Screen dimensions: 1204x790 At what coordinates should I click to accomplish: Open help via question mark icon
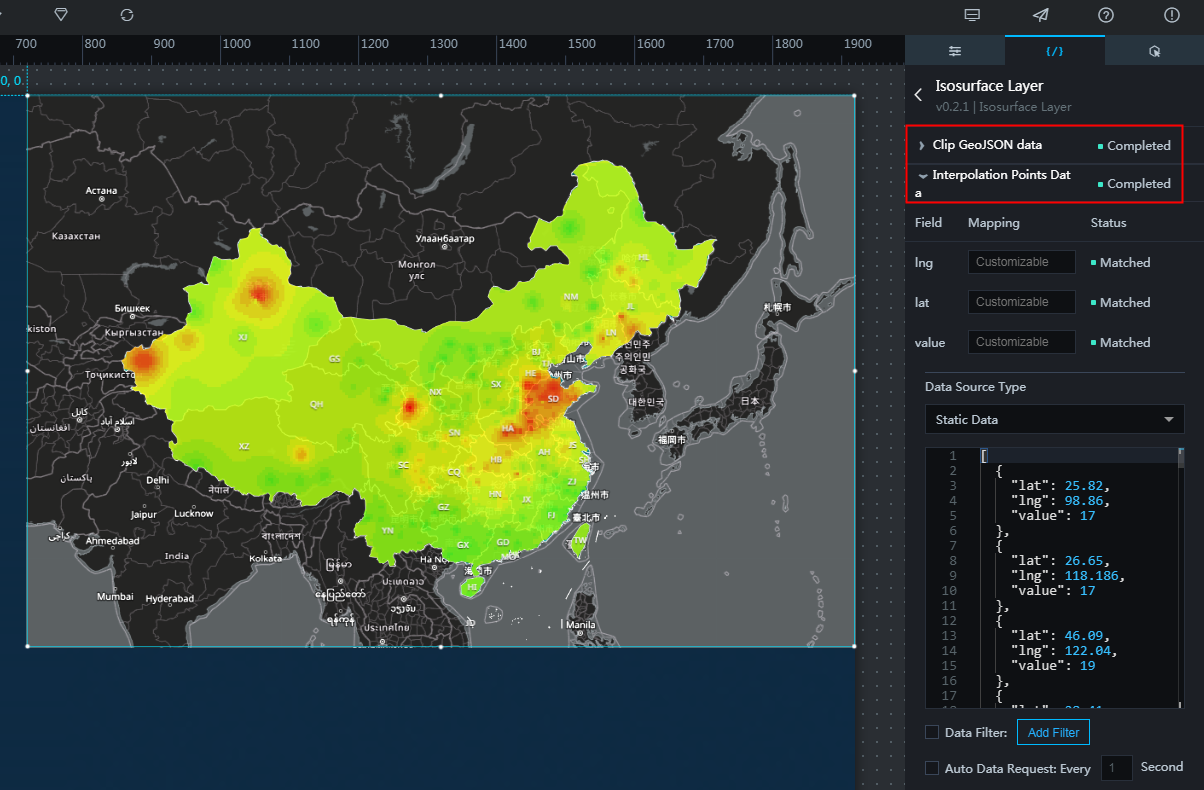[x=1106, y=15]
